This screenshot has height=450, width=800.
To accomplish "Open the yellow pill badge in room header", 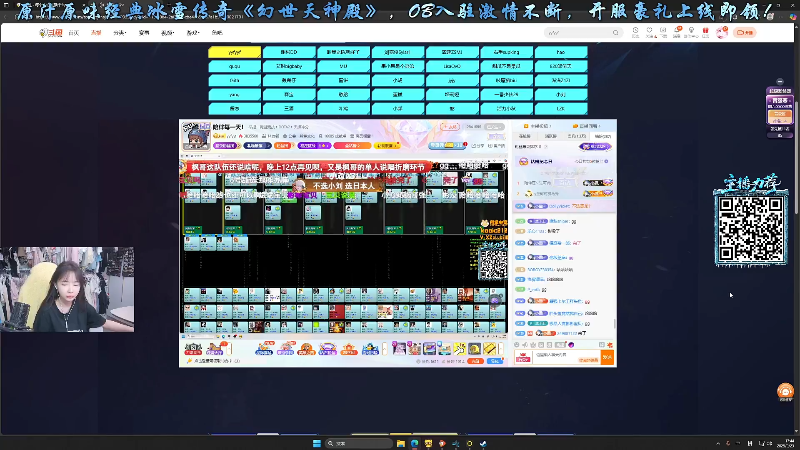I will [387, 146].
